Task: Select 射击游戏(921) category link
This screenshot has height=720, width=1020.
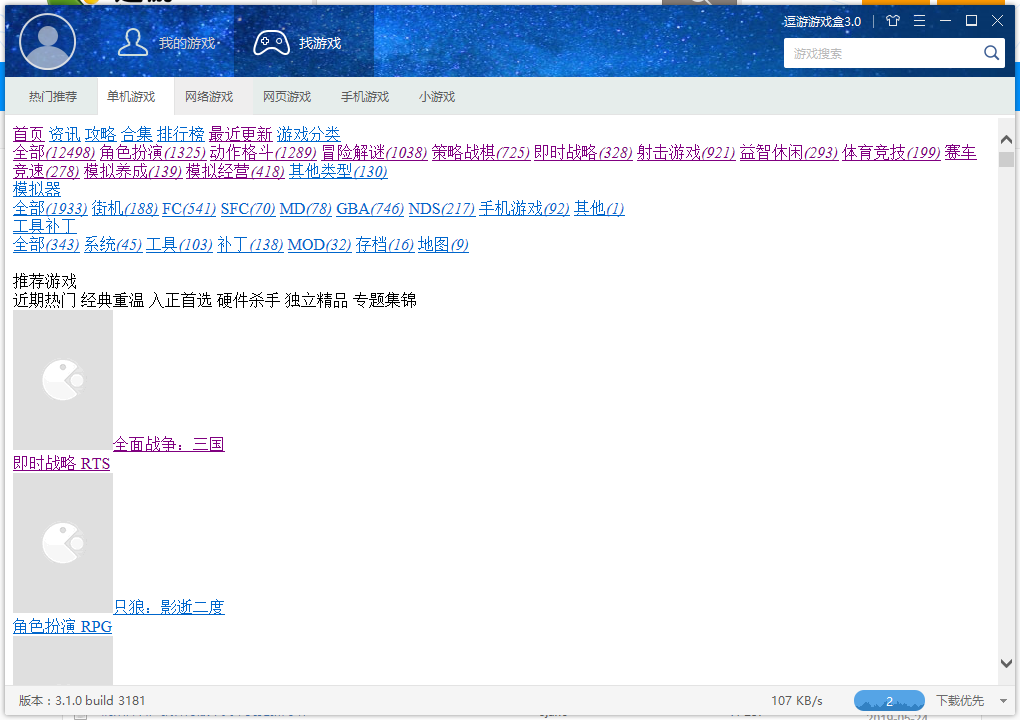Action: click(686, 152)
